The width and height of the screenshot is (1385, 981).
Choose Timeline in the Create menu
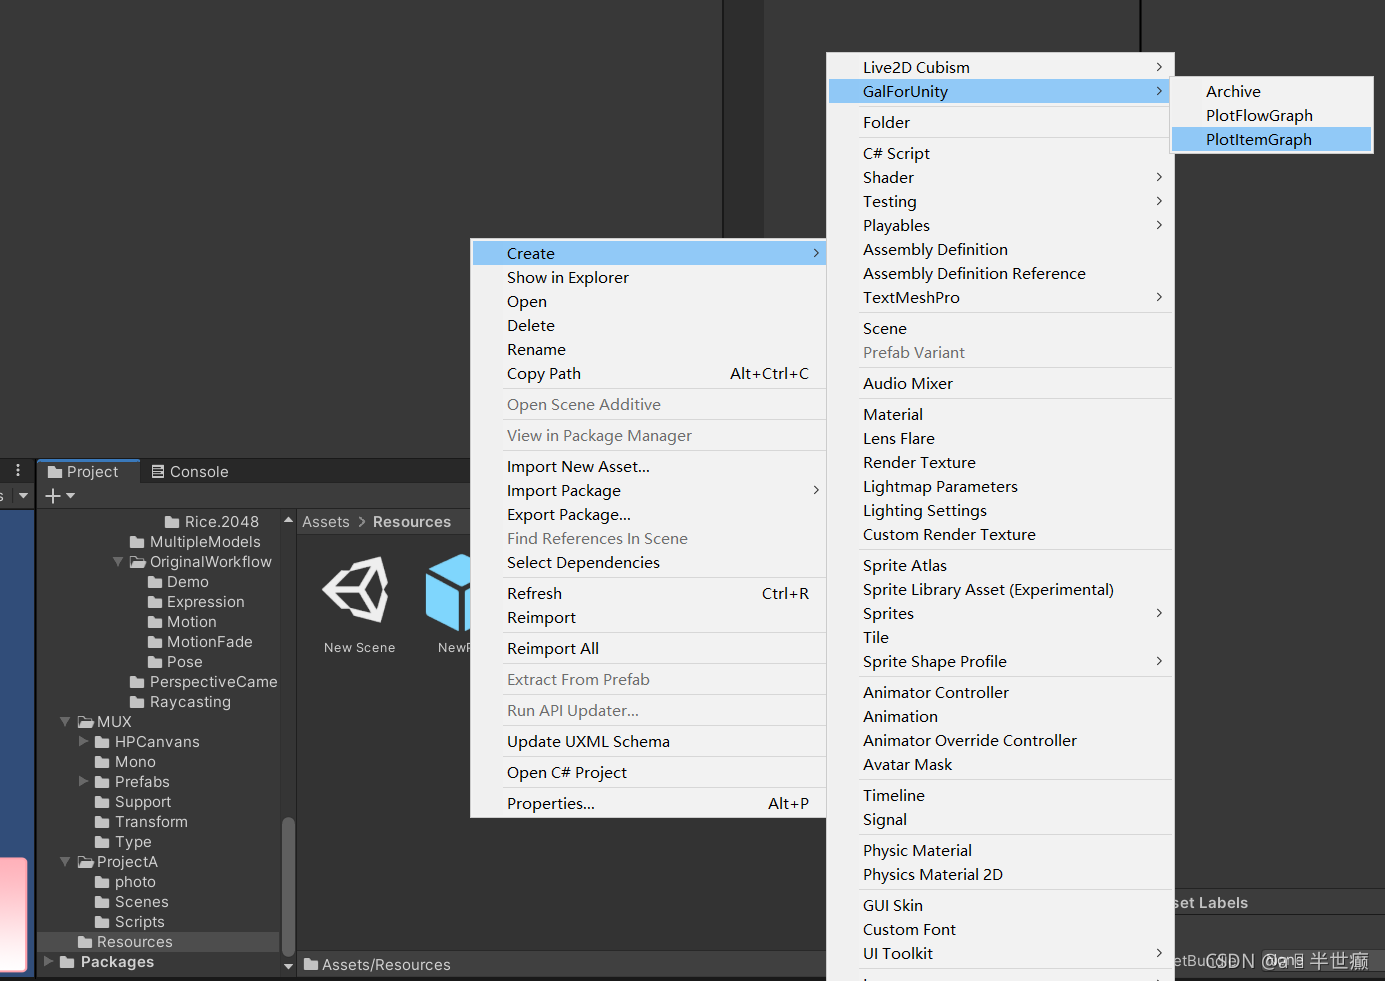click(1000, 795)
